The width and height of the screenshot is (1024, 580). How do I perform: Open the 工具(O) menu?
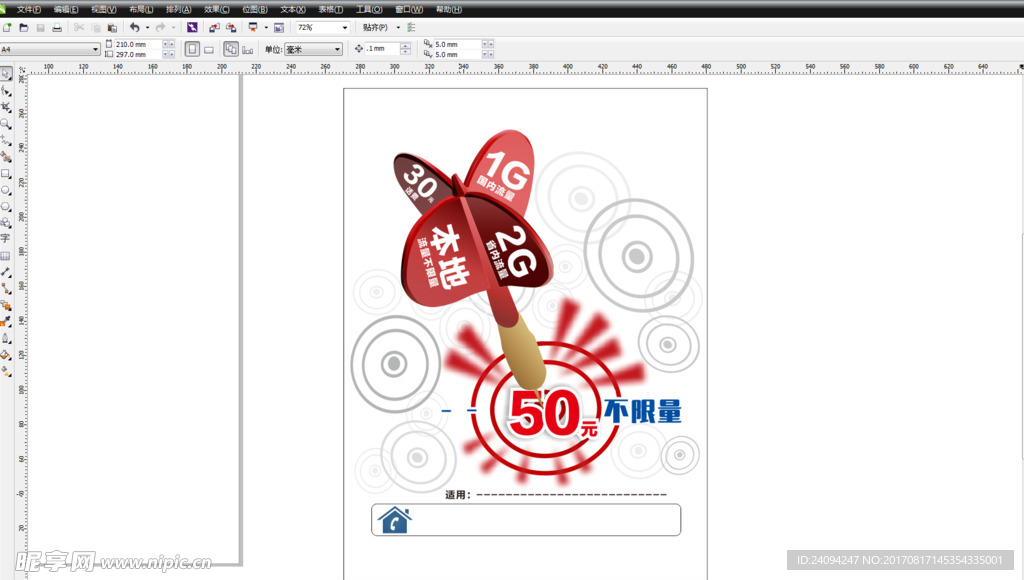(369, 9)
